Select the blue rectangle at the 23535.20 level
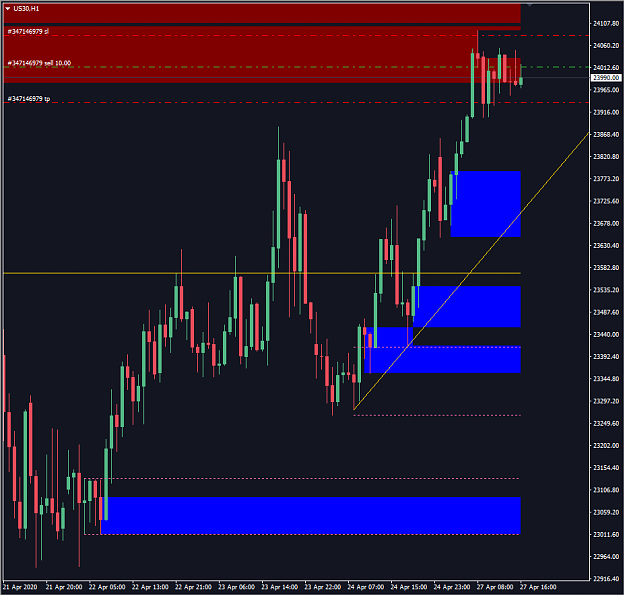Screen dimensions: 625x596 click(466, 307)
